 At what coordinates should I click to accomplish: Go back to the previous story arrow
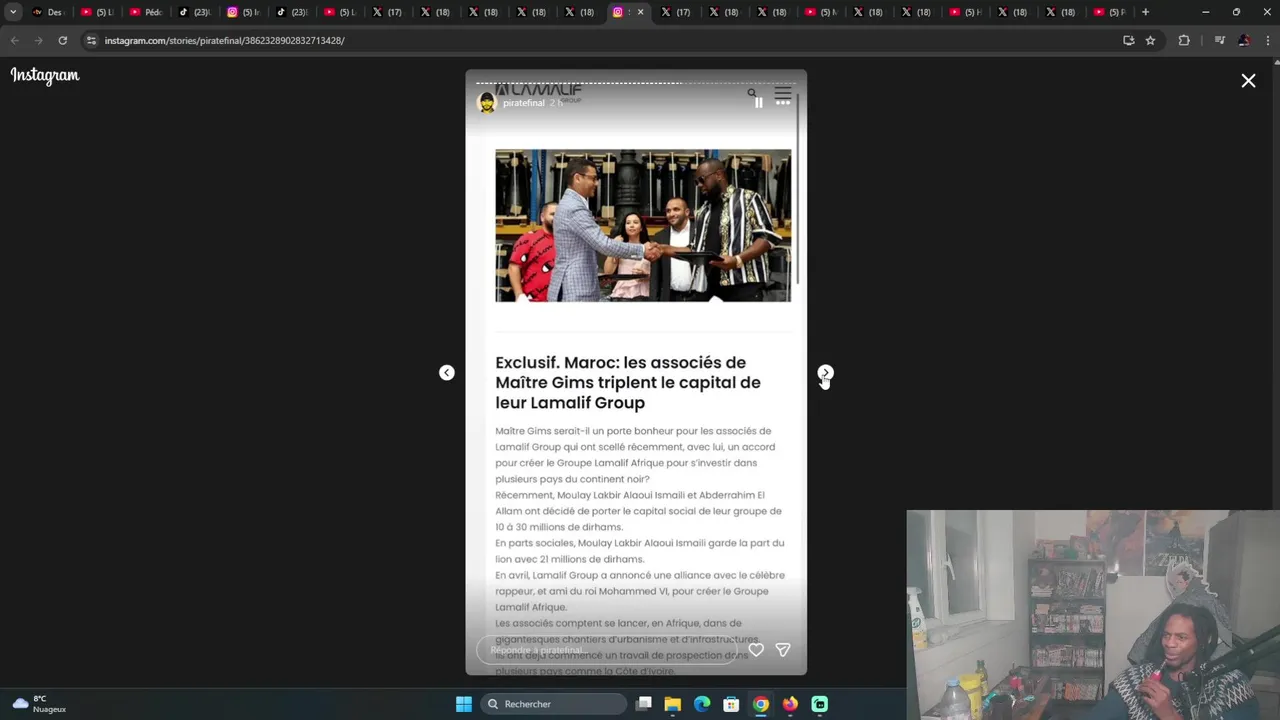(x=447, y=373)
